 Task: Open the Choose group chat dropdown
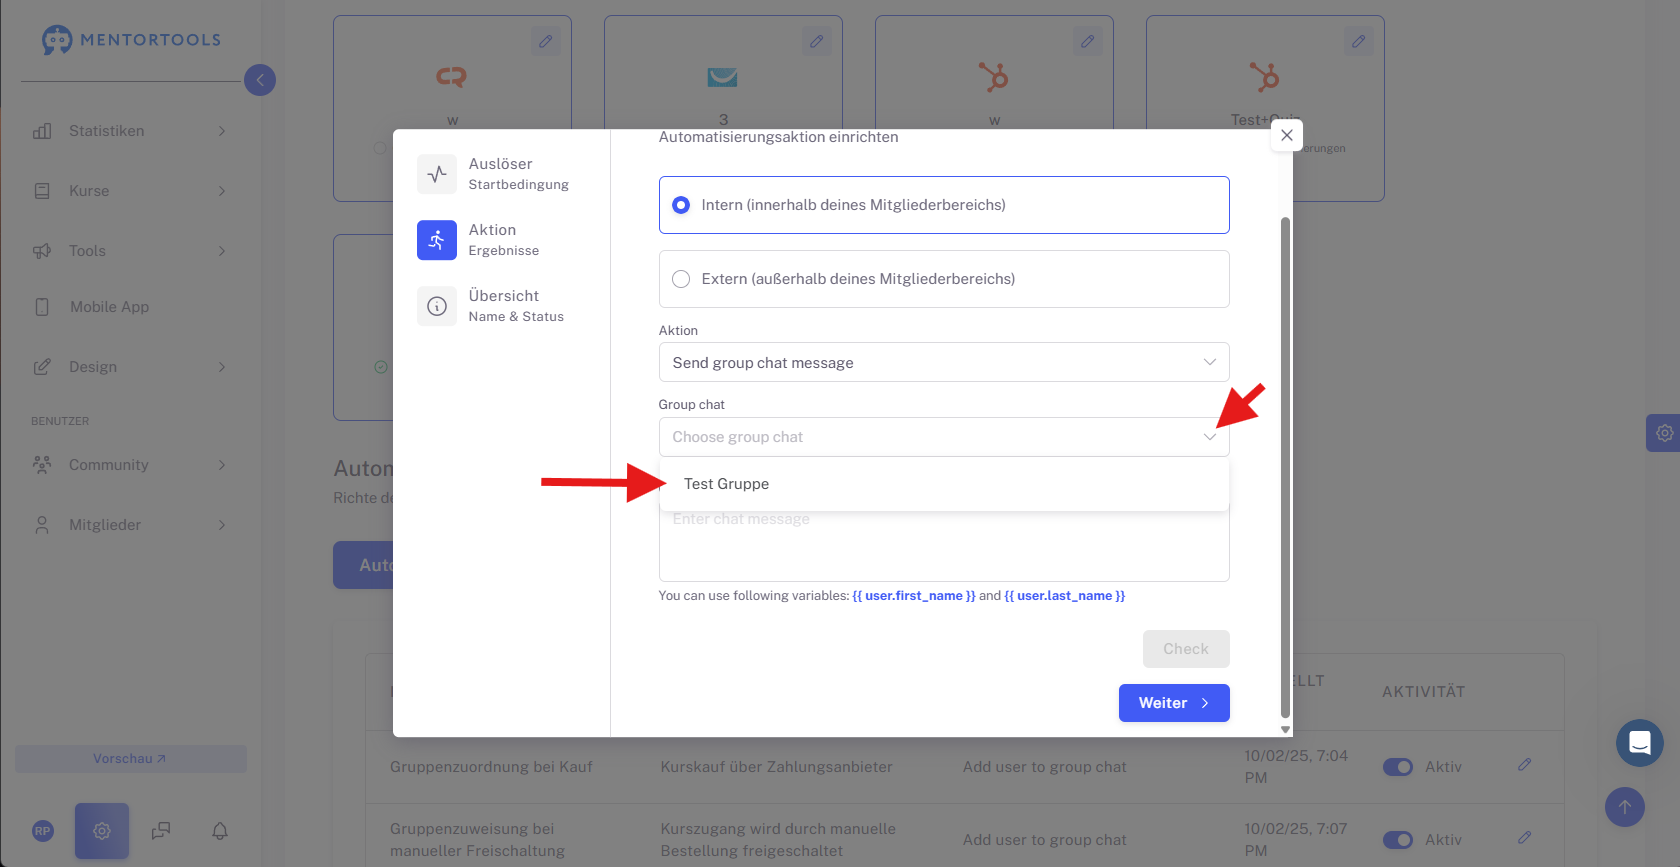[x=944, y=437]
